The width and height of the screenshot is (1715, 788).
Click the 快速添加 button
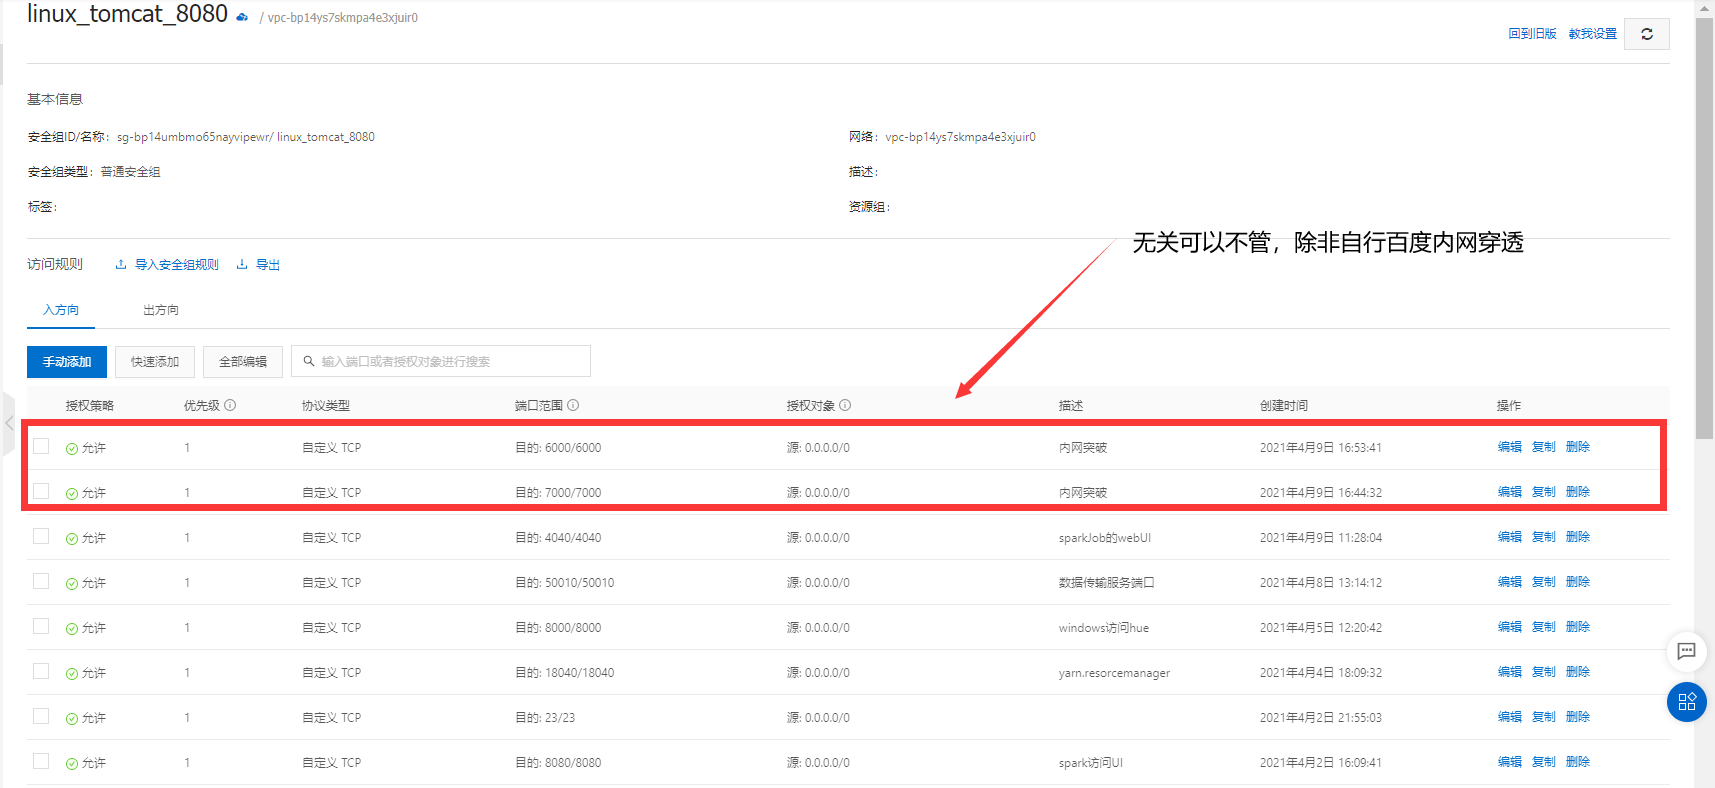tap(155, 362)
